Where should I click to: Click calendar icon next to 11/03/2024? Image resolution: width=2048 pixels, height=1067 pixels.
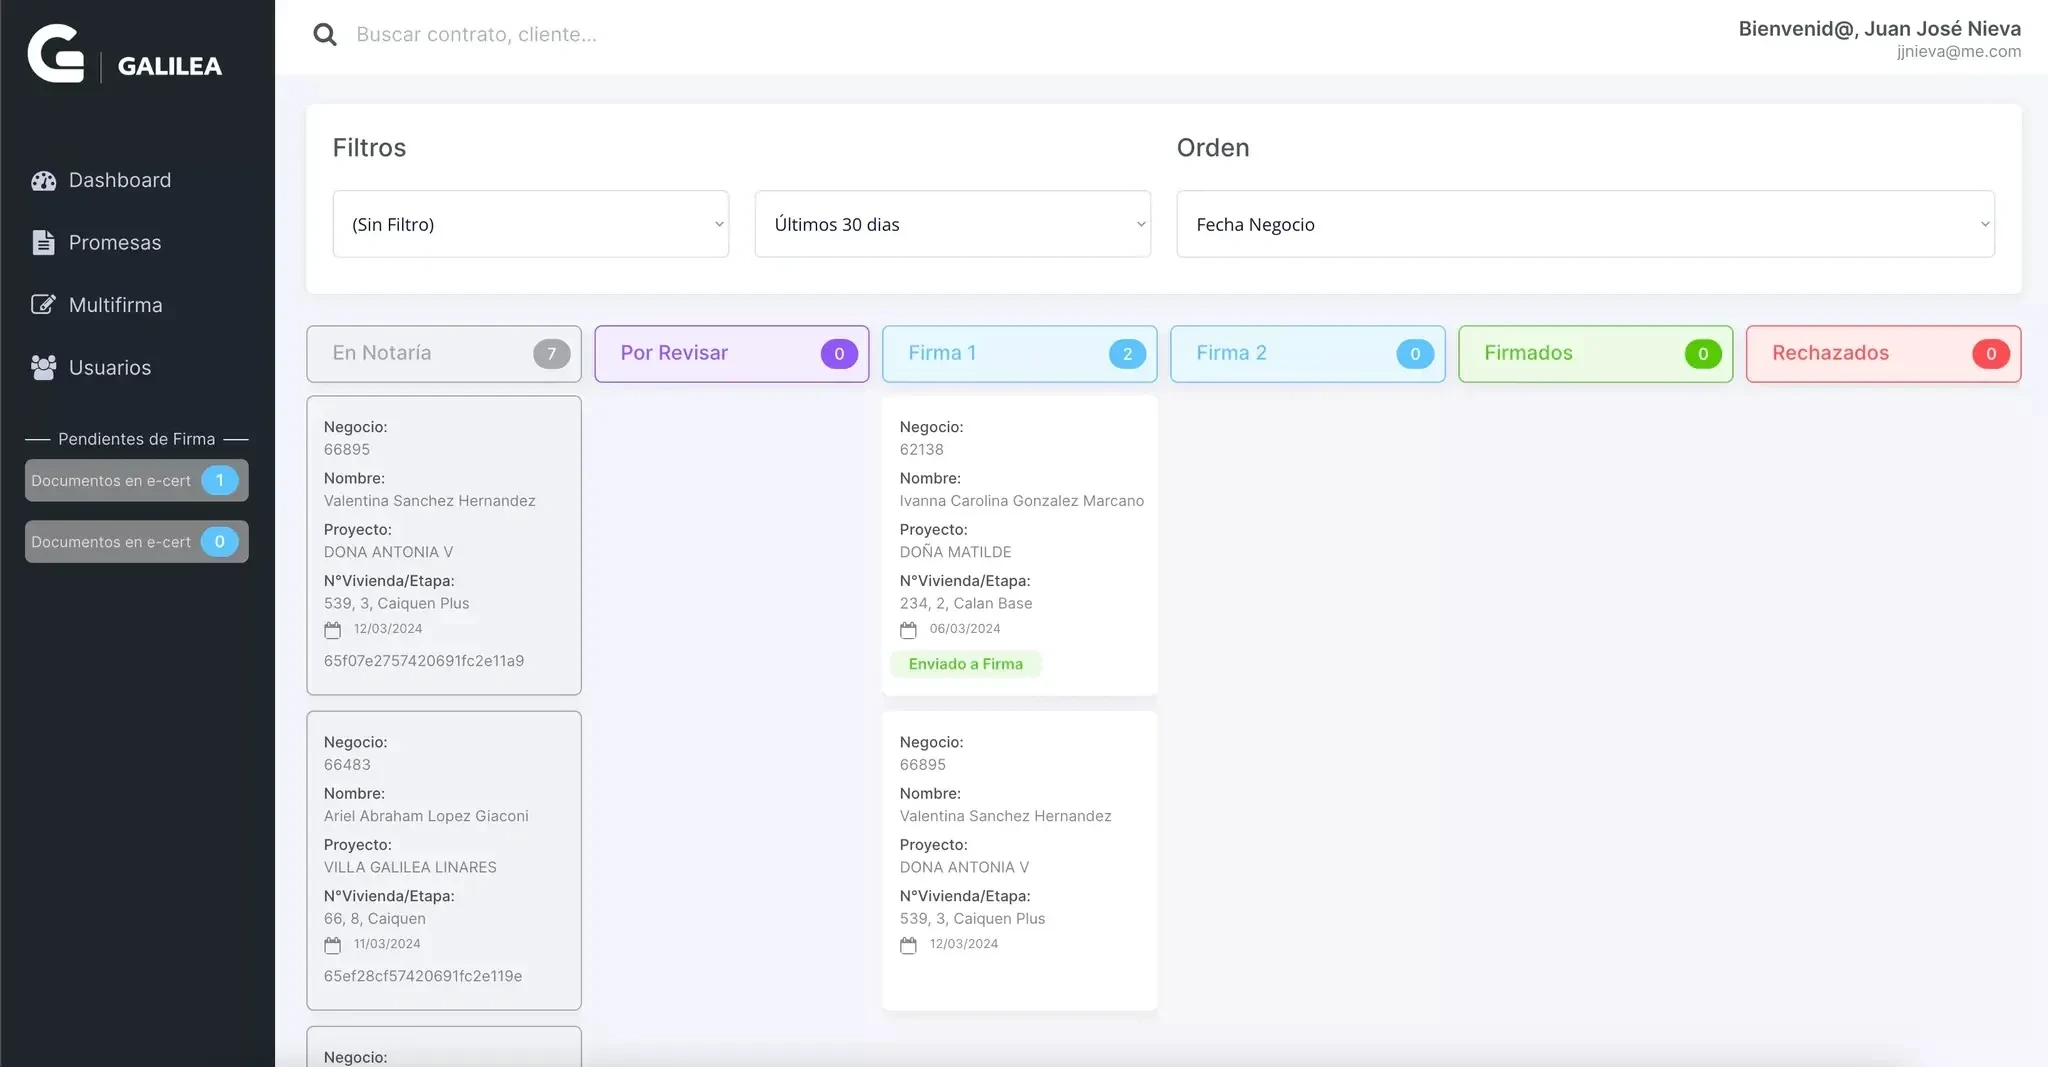coord(333,945)
